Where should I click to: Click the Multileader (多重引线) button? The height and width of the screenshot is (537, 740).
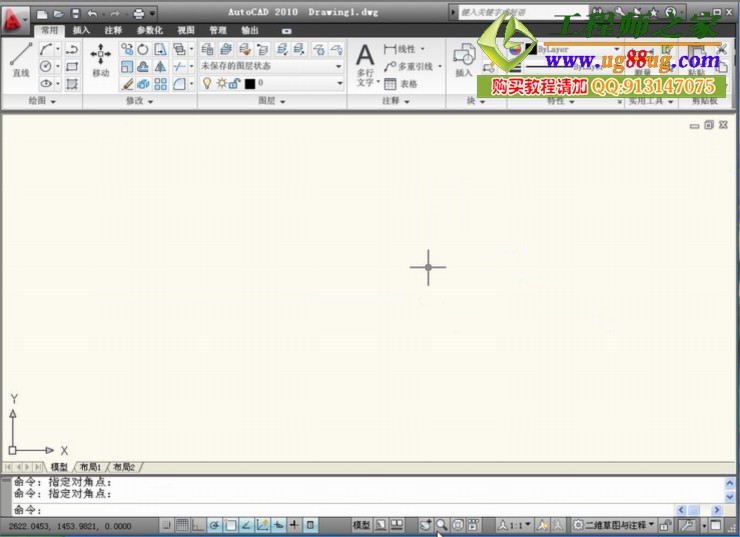pyautogui.click(x=412, y=67)
